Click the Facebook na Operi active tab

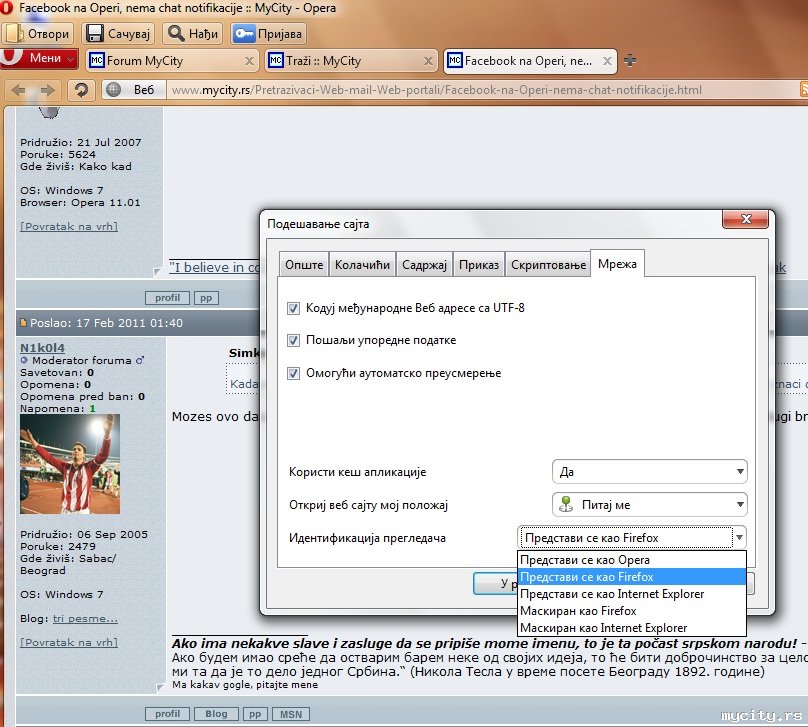click(530, 61)
